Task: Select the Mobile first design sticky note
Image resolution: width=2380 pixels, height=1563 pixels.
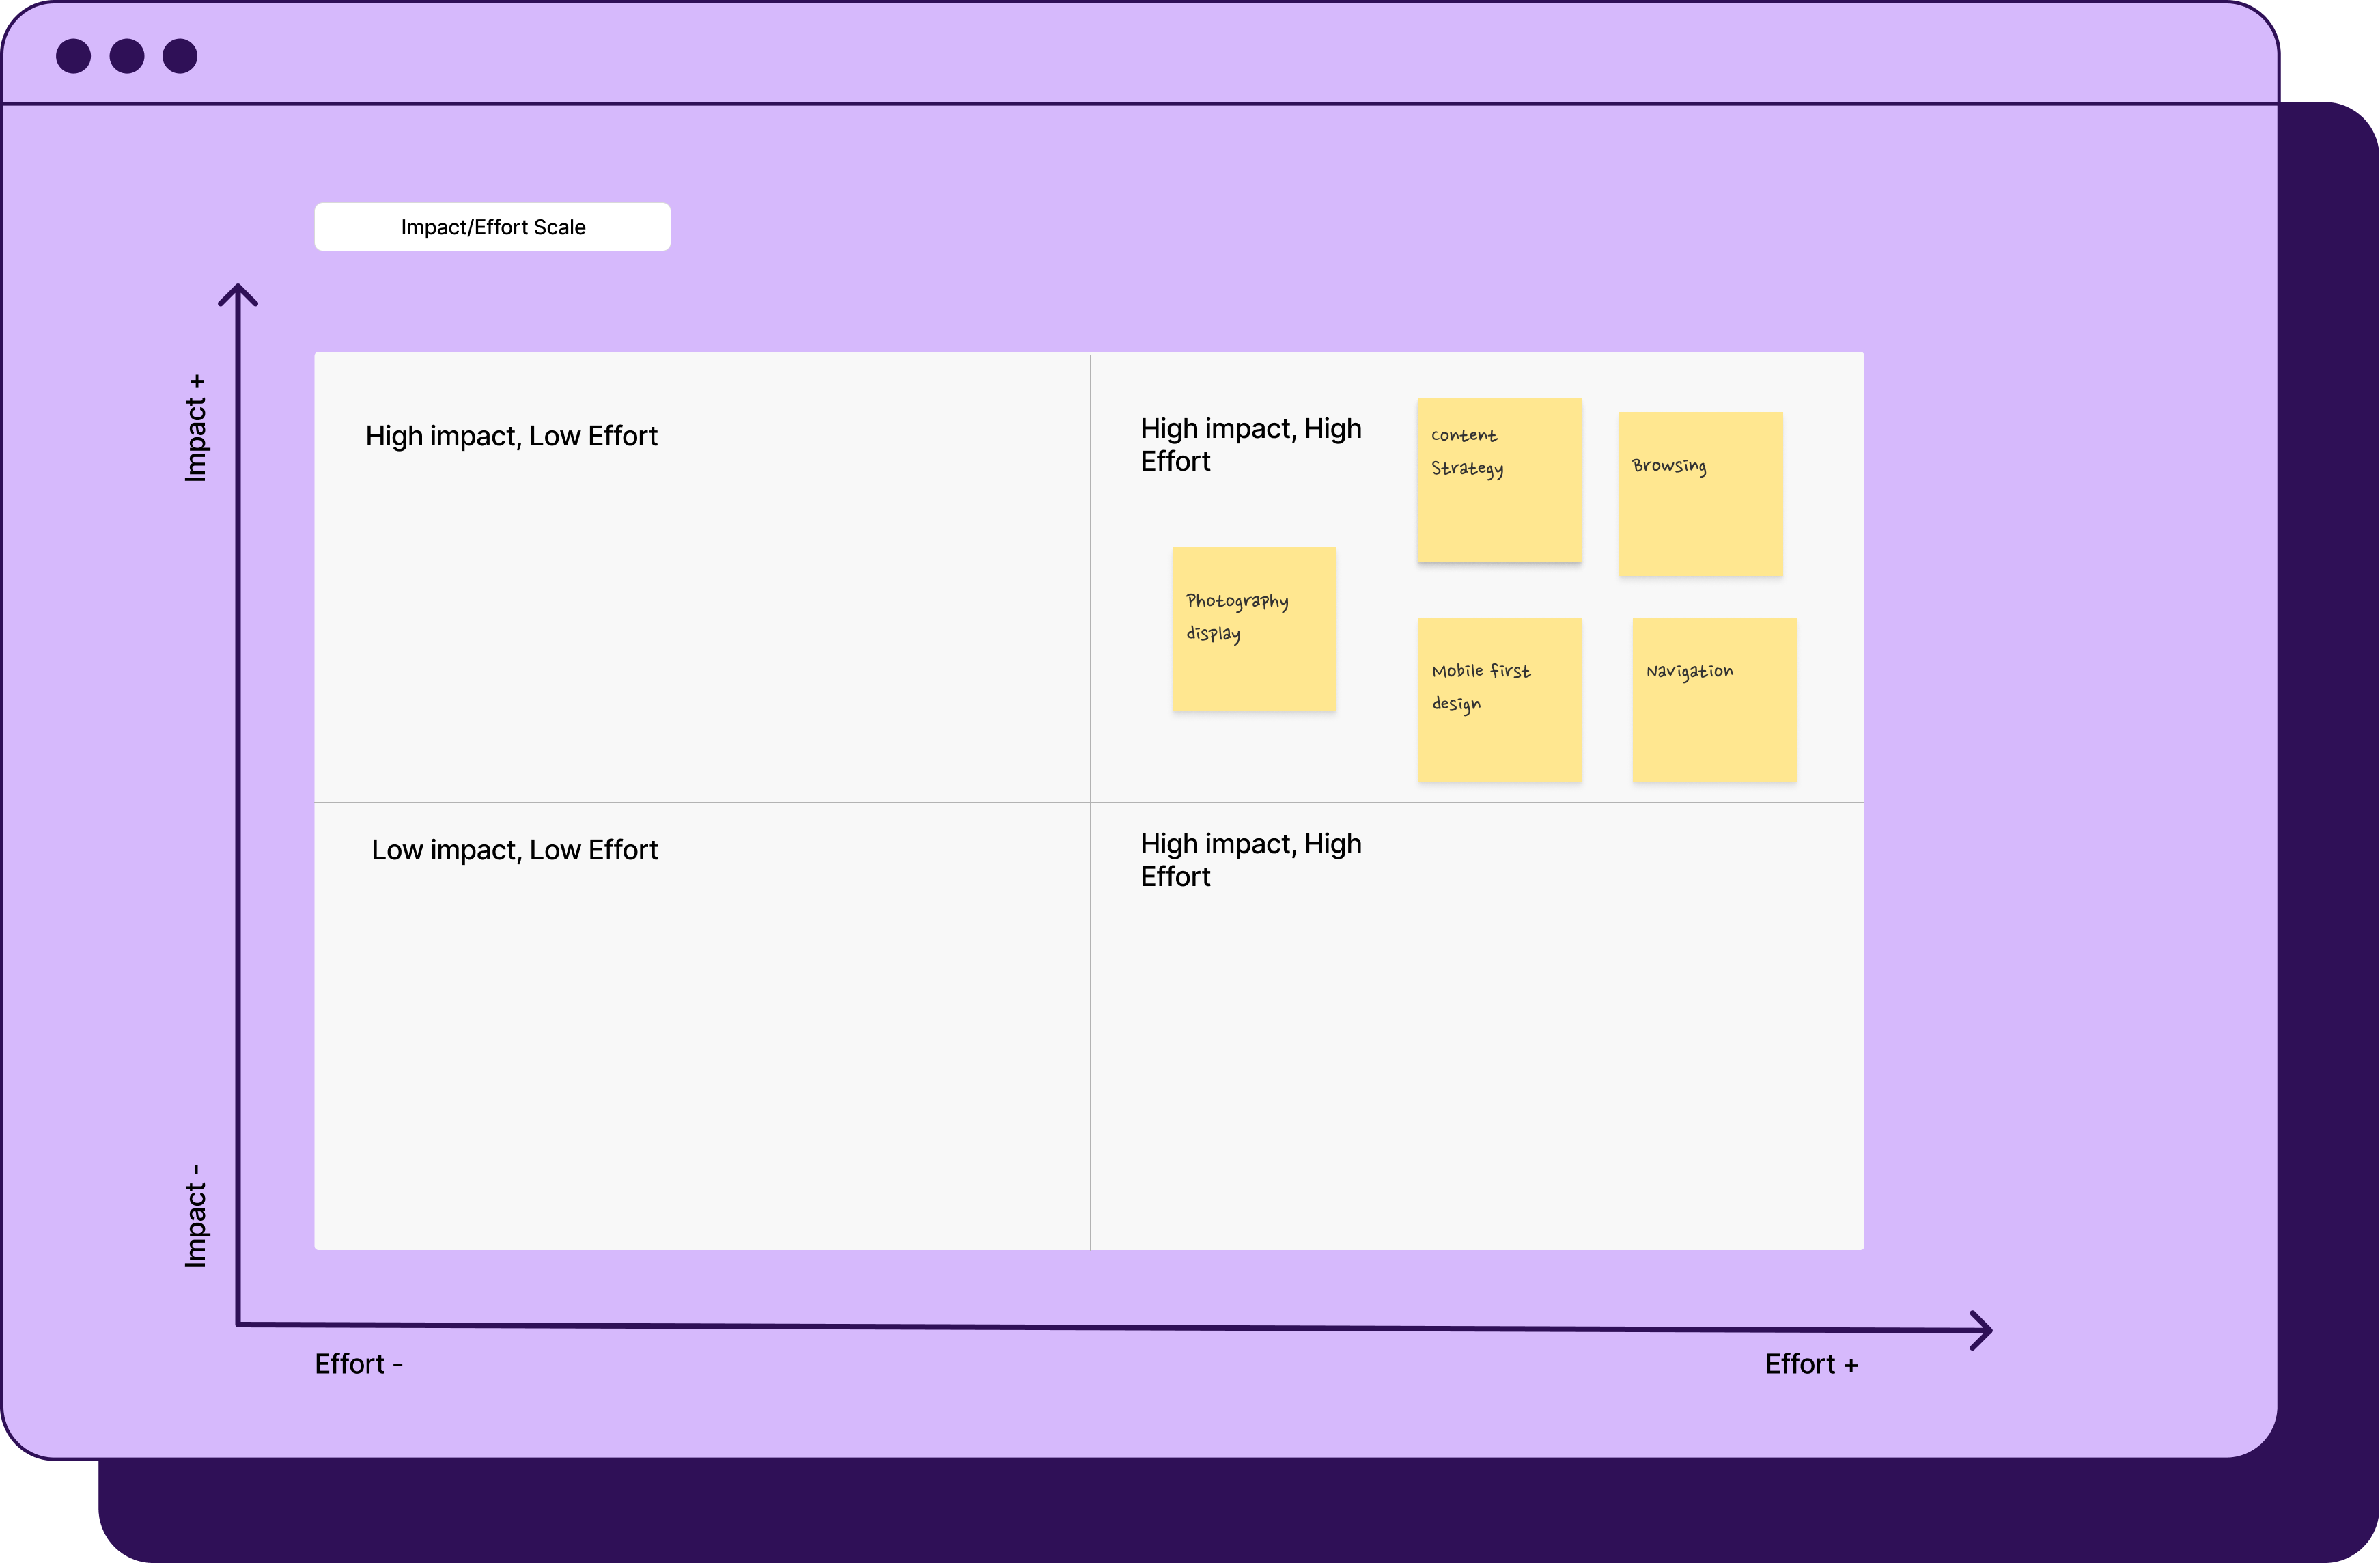Action: 1499,699
